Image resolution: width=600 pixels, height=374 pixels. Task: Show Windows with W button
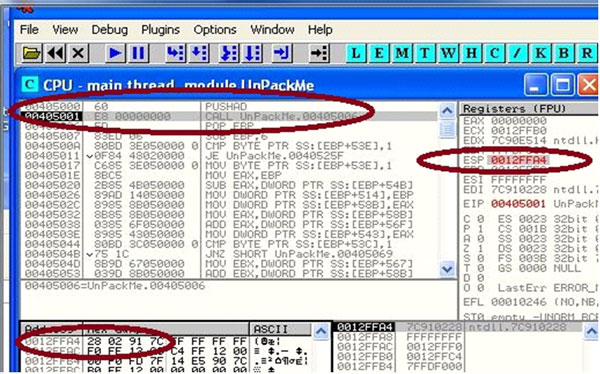(448, 53)
